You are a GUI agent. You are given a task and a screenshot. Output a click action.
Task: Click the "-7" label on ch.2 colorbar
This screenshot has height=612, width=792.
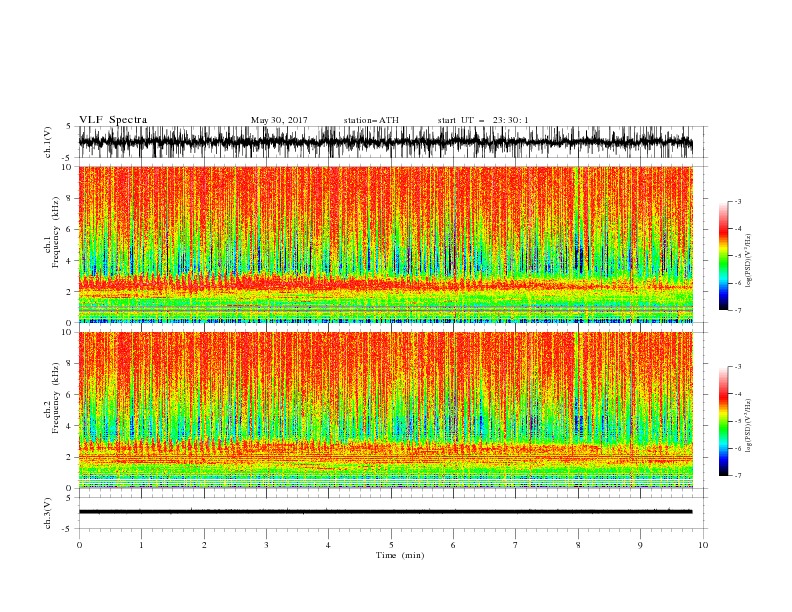coord(738,475)
